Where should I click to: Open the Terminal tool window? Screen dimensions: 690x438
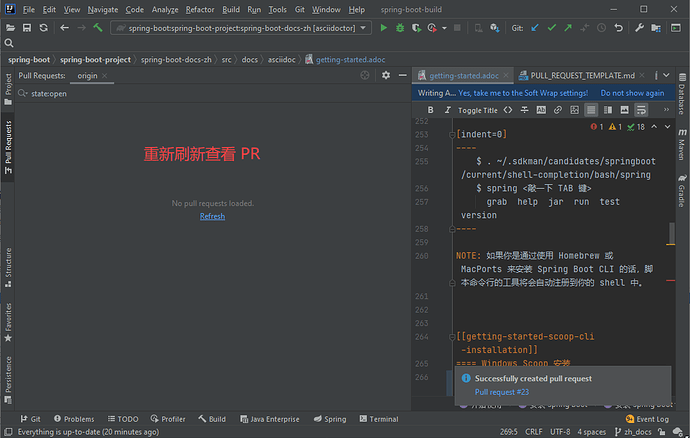tap(379, 419)
